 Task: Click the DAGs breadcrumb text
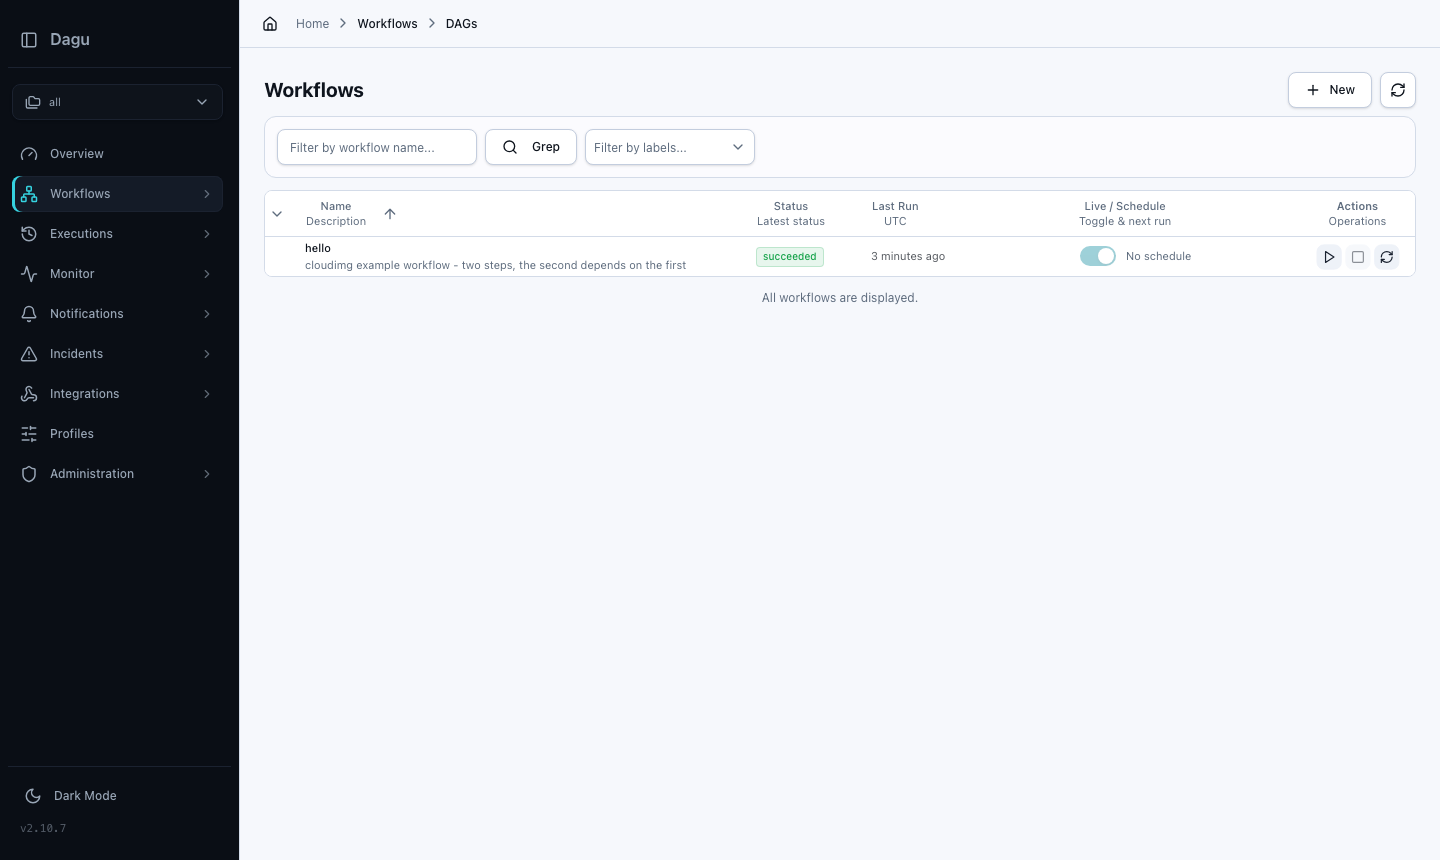point(461,24)
